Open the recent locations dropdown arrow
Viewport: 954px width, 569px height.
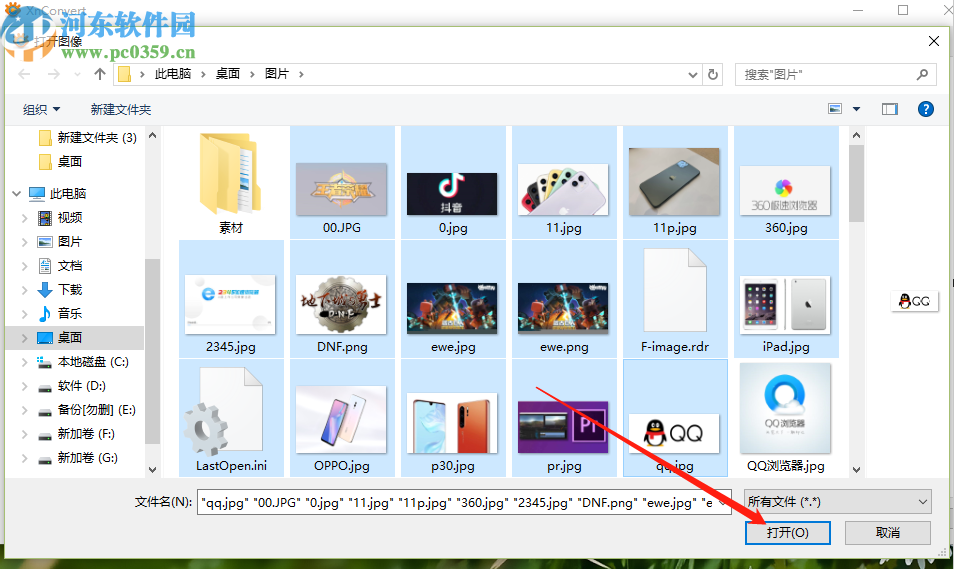coord(77,74)
